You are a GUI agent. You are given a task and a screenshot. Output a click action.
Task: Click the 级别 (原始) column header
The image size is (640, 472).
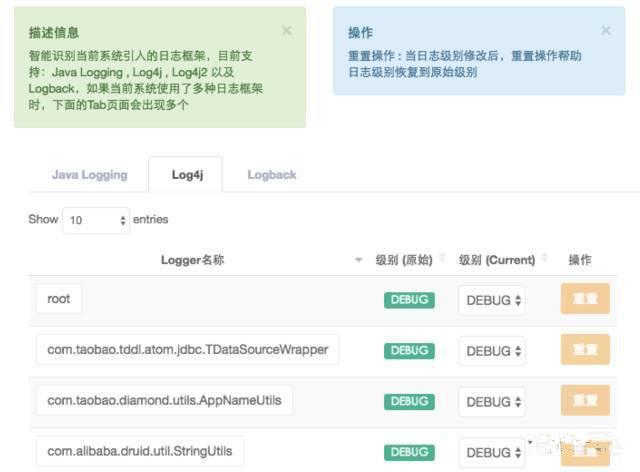(x=404, y=260)
